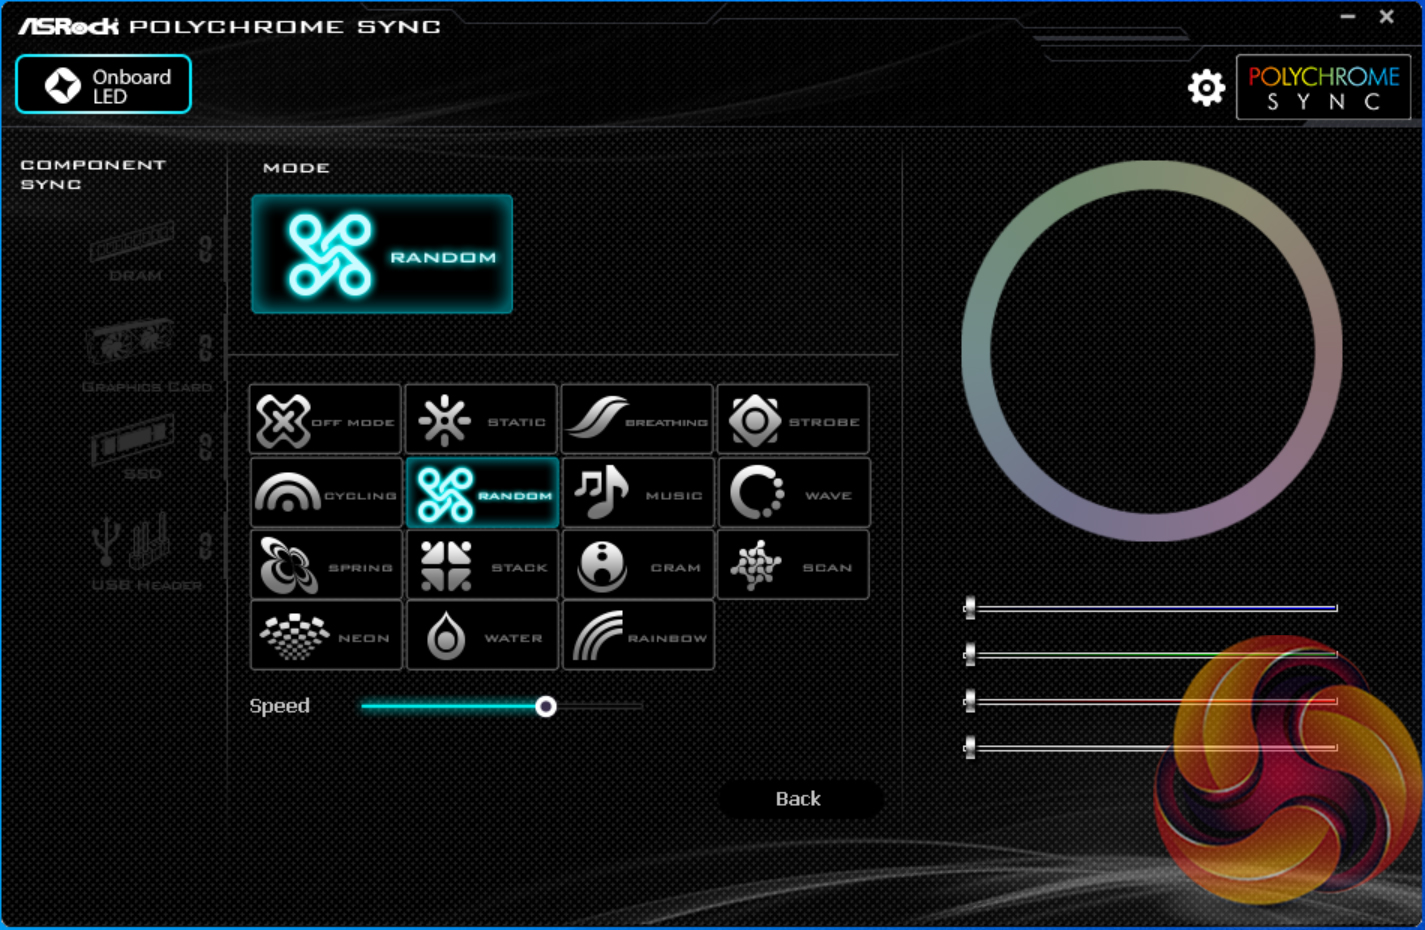Viewport: 1425px width, 930px height.
Task: Click the blue color channel slider
Action: pyautogui.click(x=1151, y=607)
